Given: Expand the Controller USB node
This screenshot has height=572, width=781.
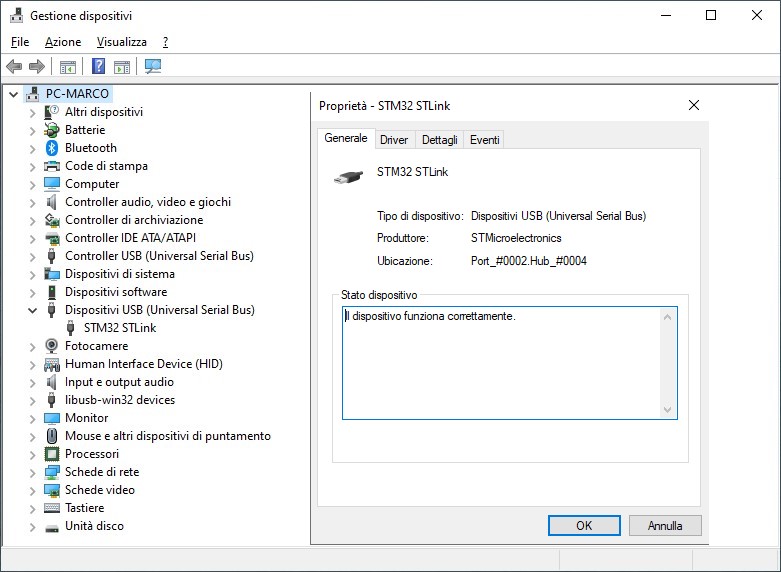Looking at the screenshot, I should (32, 257).
